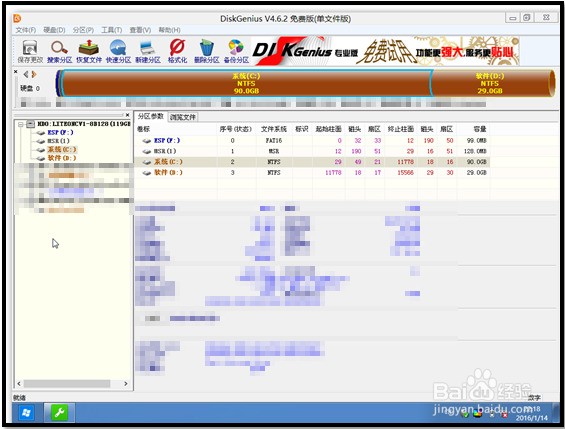Click drive icon beside MSR(1) in tree

tap(41, 141)
